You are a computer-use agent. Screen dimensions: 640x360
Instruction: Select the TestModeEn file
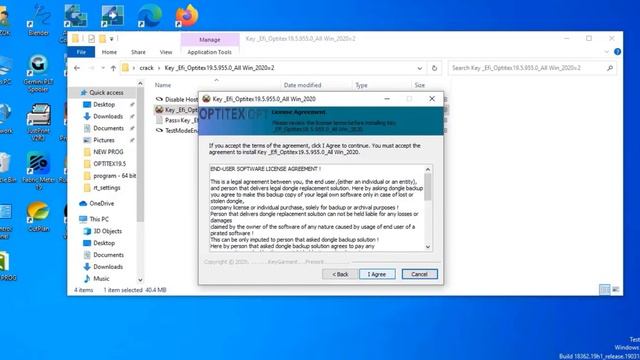click(177, 131)
